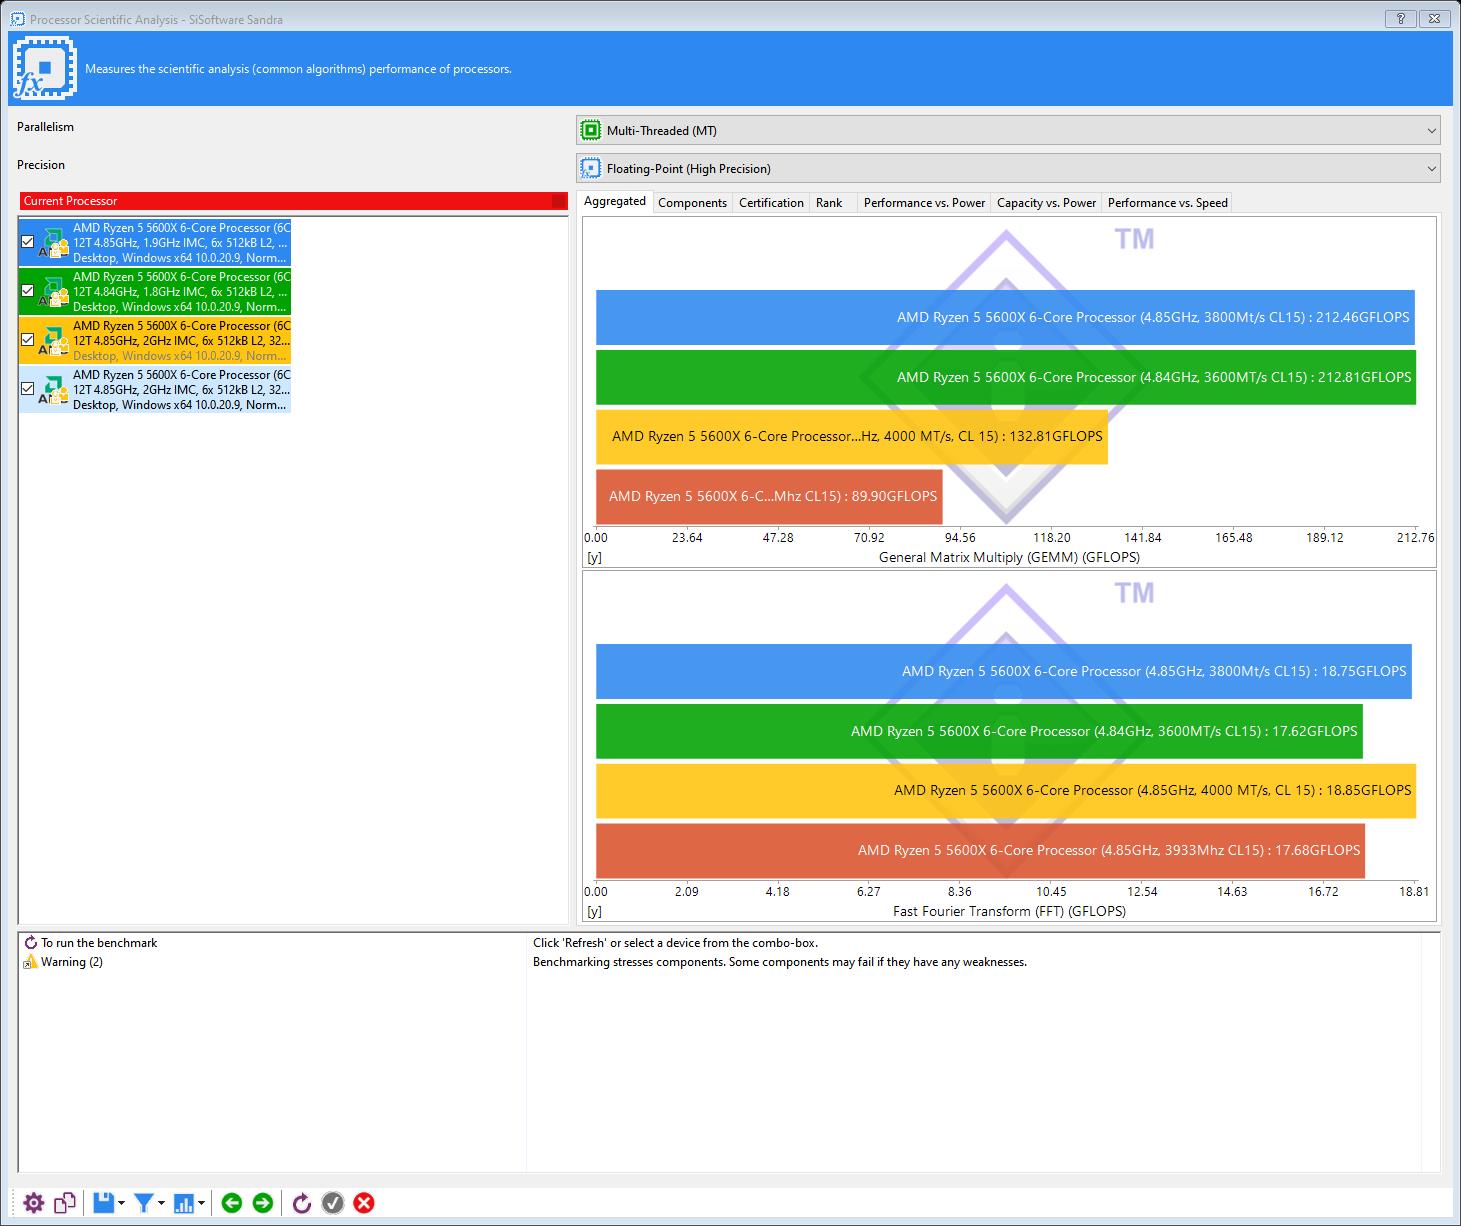The image size is (1461, 1226).
Task: Click the 'Precision' label
Action: click(x=41, y=165)
